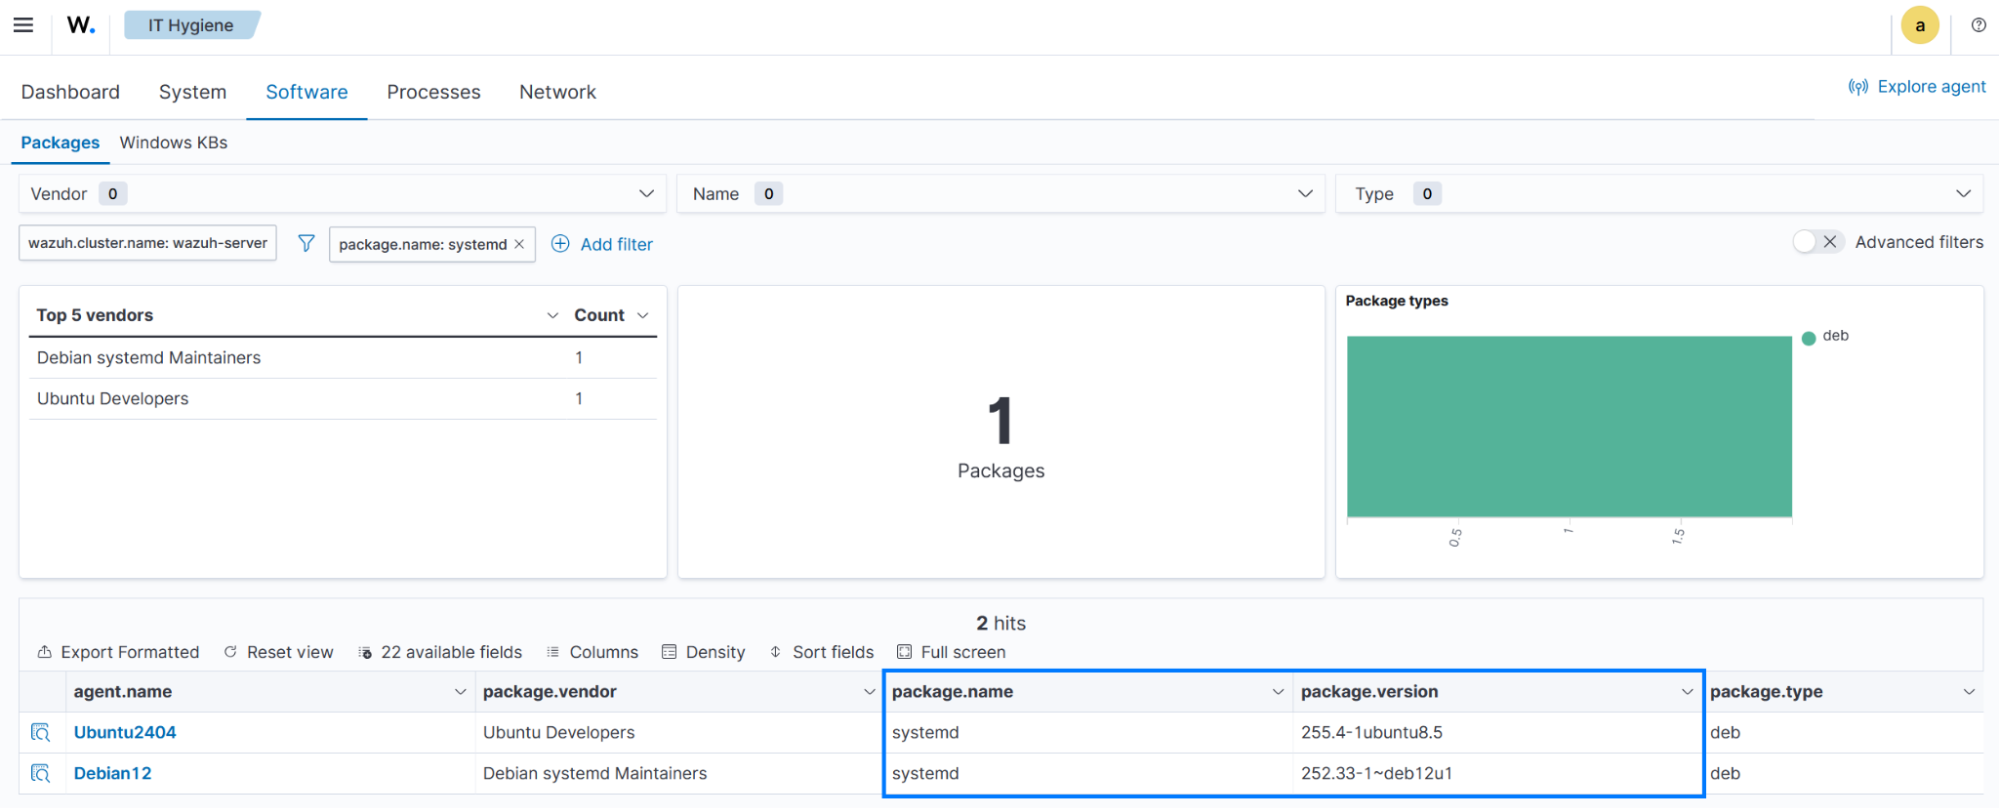
Task: Click the user avatar icon
Action: [x=1919, y=26]
